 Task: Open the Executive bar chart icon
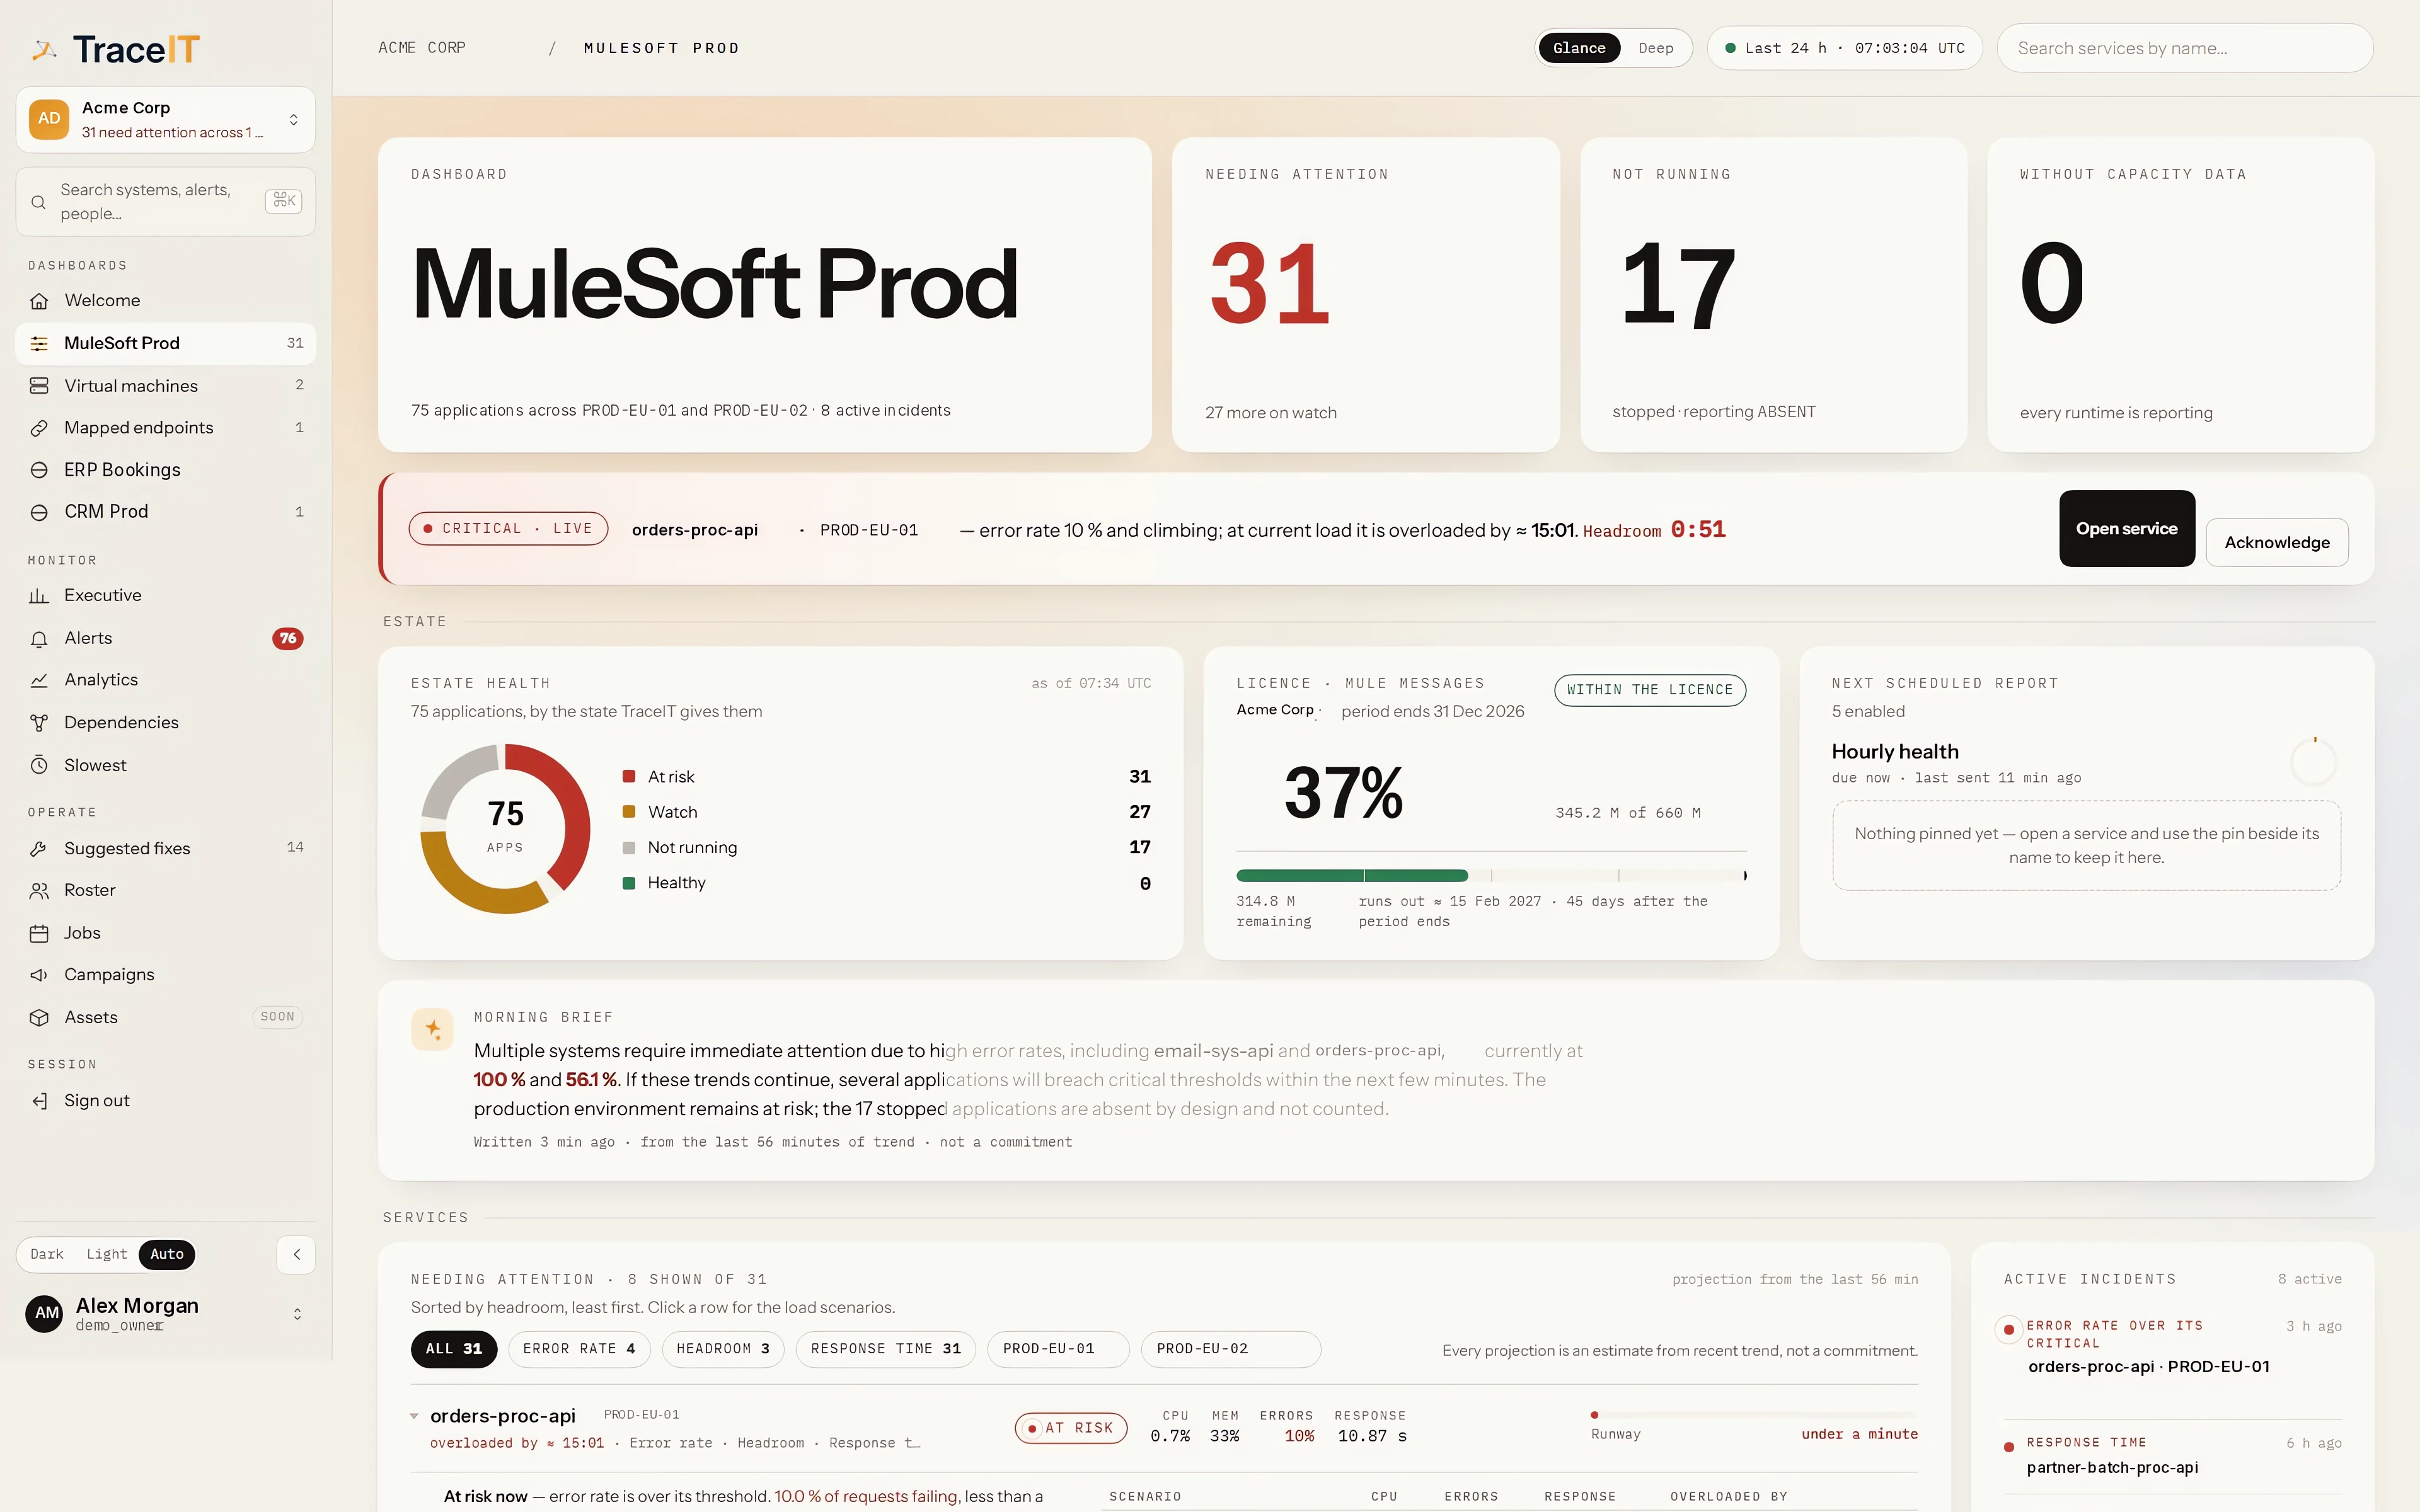click(39, 596)
